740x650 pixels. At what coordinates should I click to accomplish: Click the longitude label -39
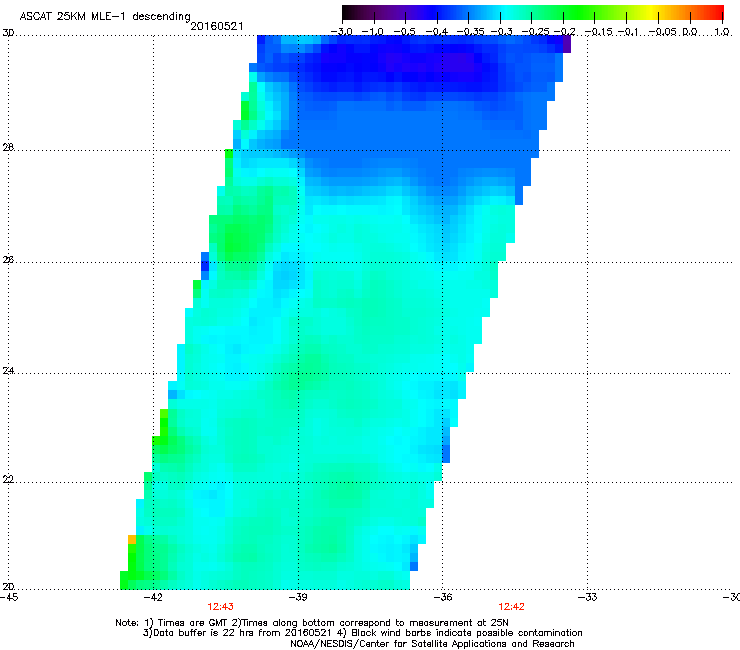[298, 597]
